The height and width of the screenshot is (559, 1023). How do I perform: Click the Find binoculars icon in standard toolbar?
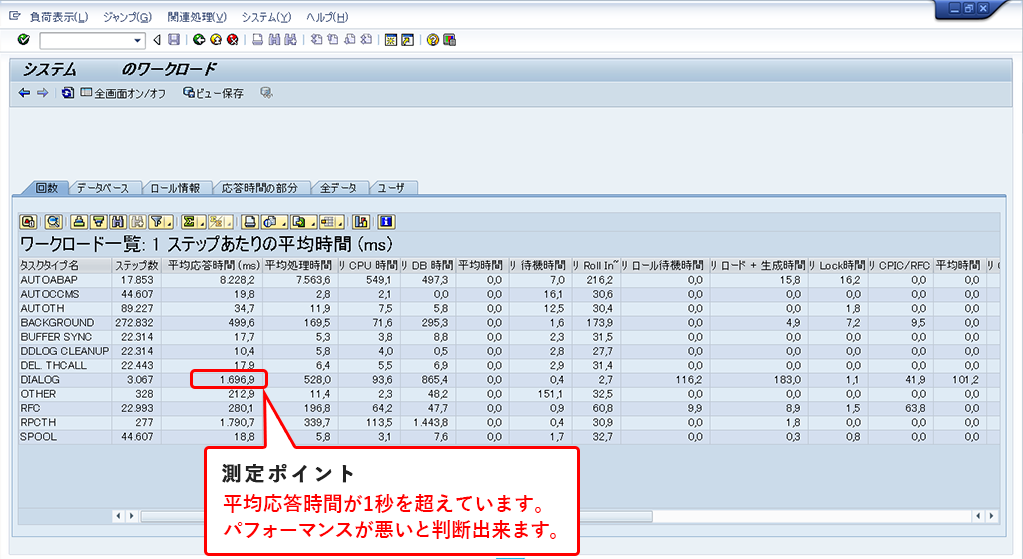(x=274, y=40)
